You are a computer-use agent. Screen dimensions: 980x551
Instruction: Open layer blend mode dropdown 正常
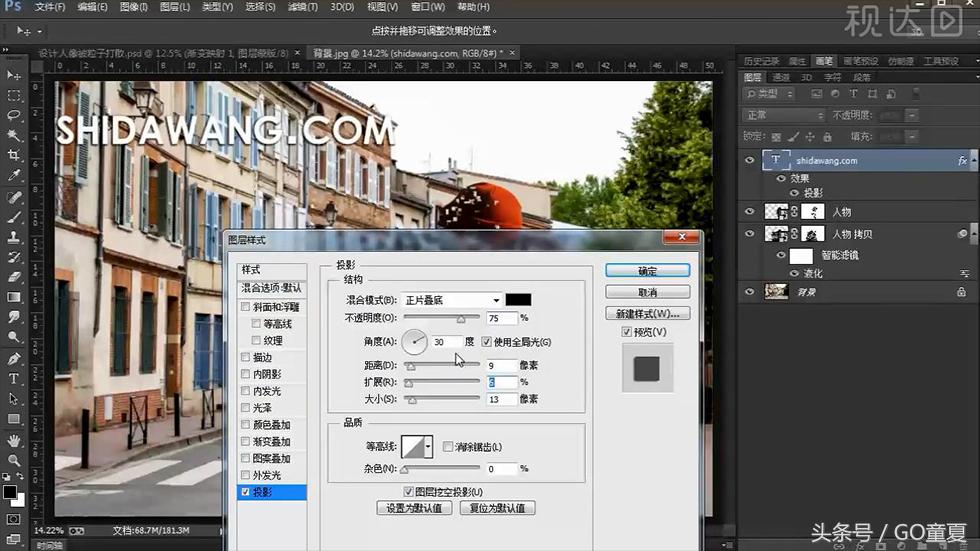784,116
